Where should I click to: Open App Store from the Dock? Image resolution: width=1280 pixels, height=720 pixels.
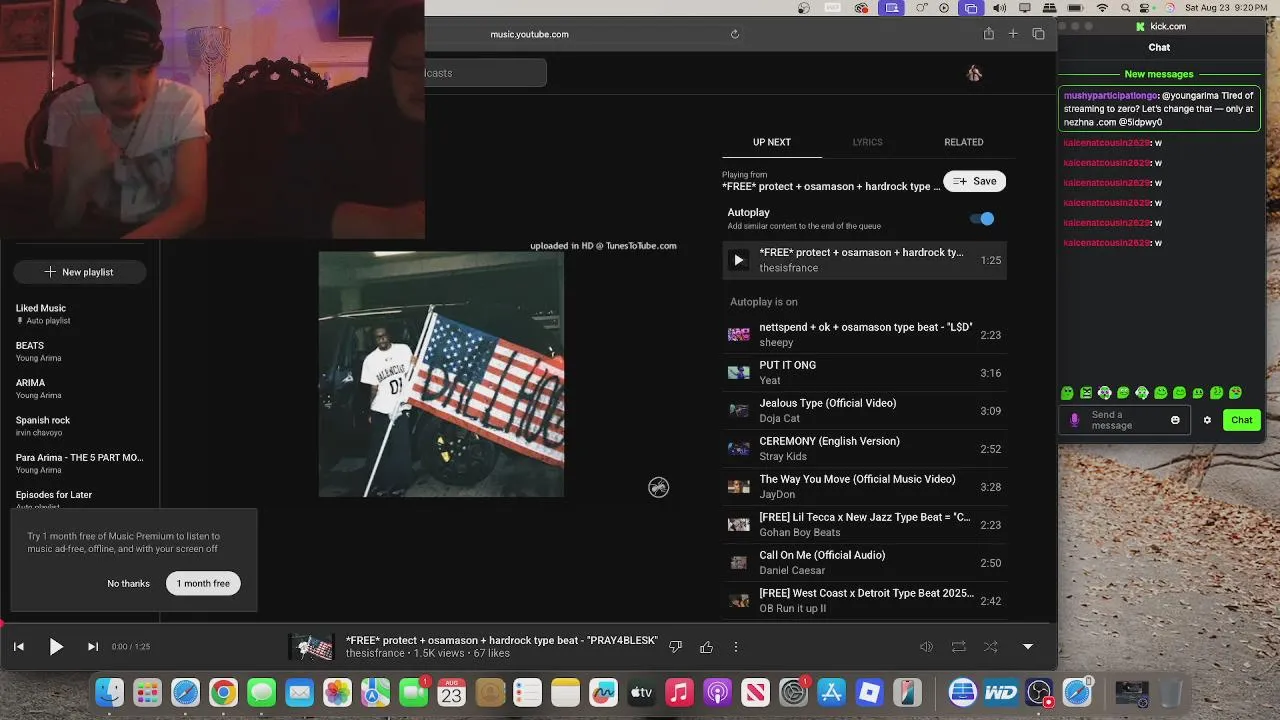click(x=831, y=693)
